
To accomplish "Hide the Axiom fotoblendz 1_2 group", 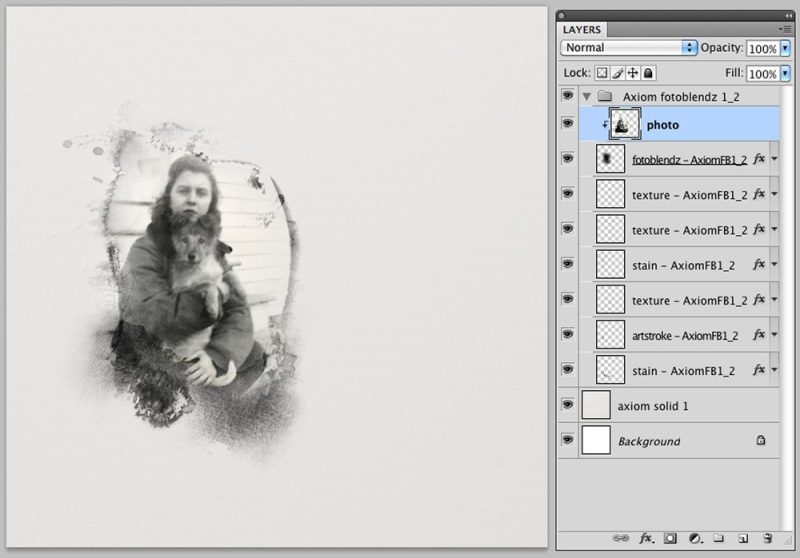I will [x=567, y=95].
